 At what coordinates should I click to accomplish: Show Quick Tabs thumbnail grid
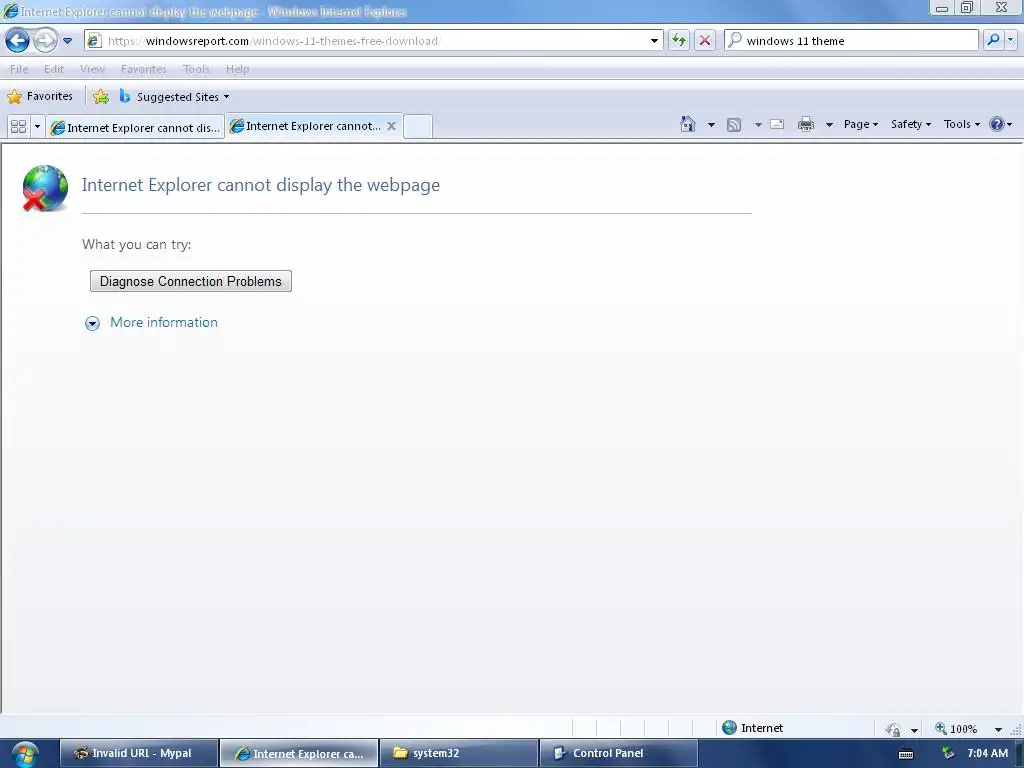click(x=18, y=126)
